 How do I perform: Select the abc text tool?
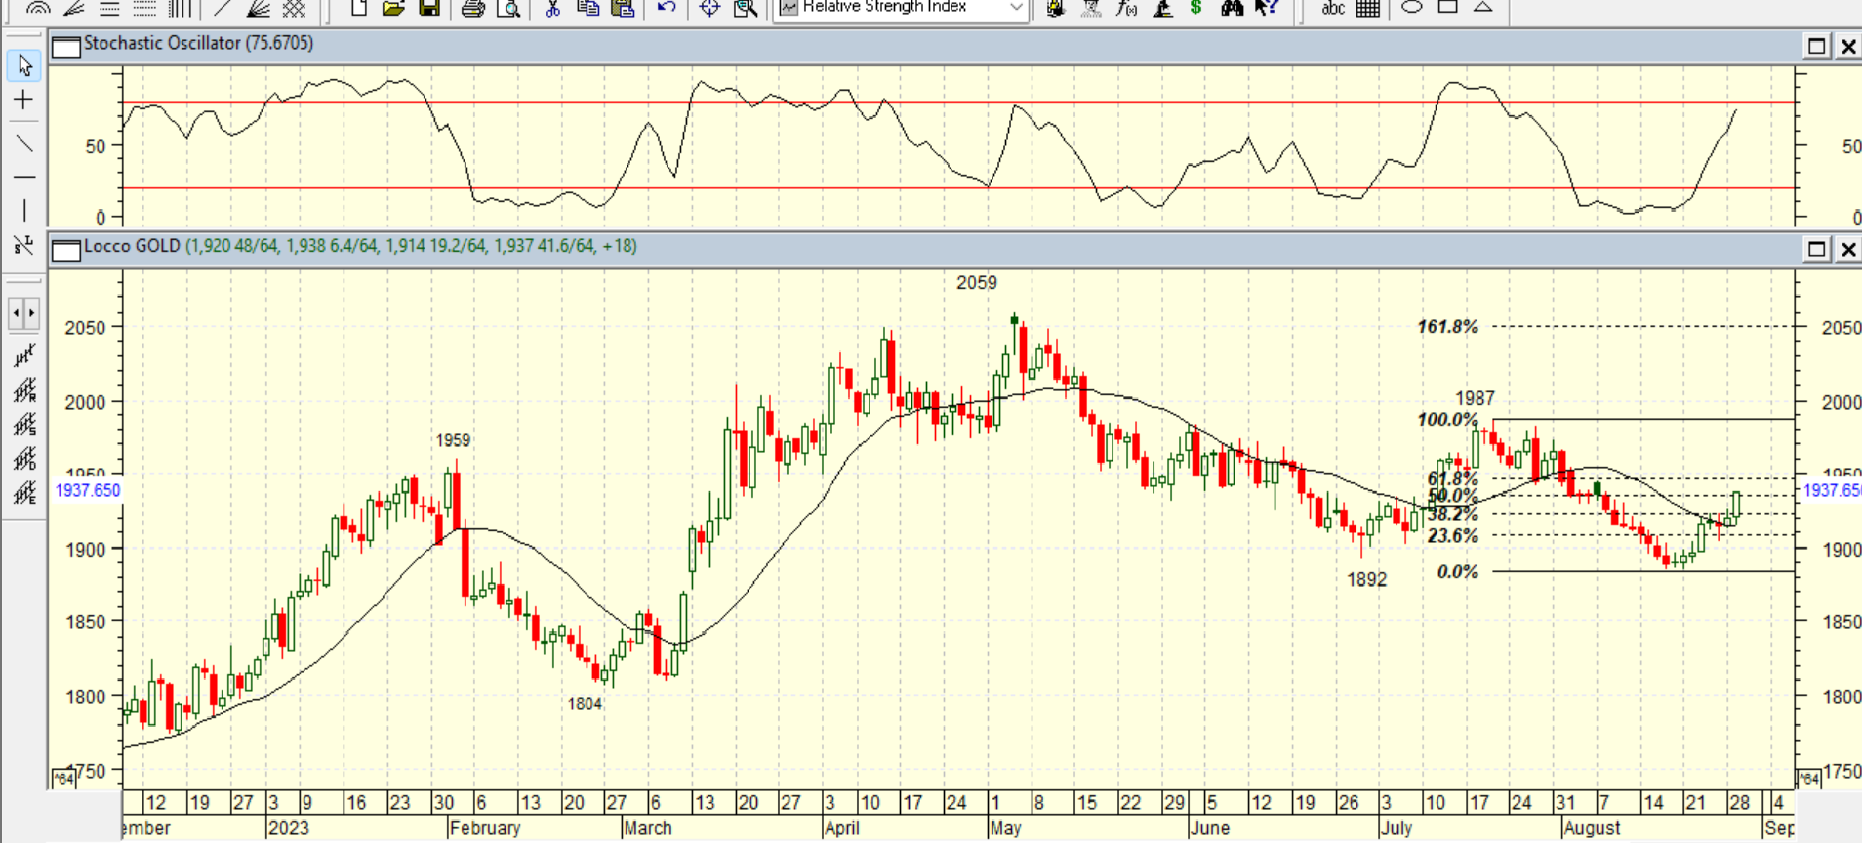pos(1333,8)
